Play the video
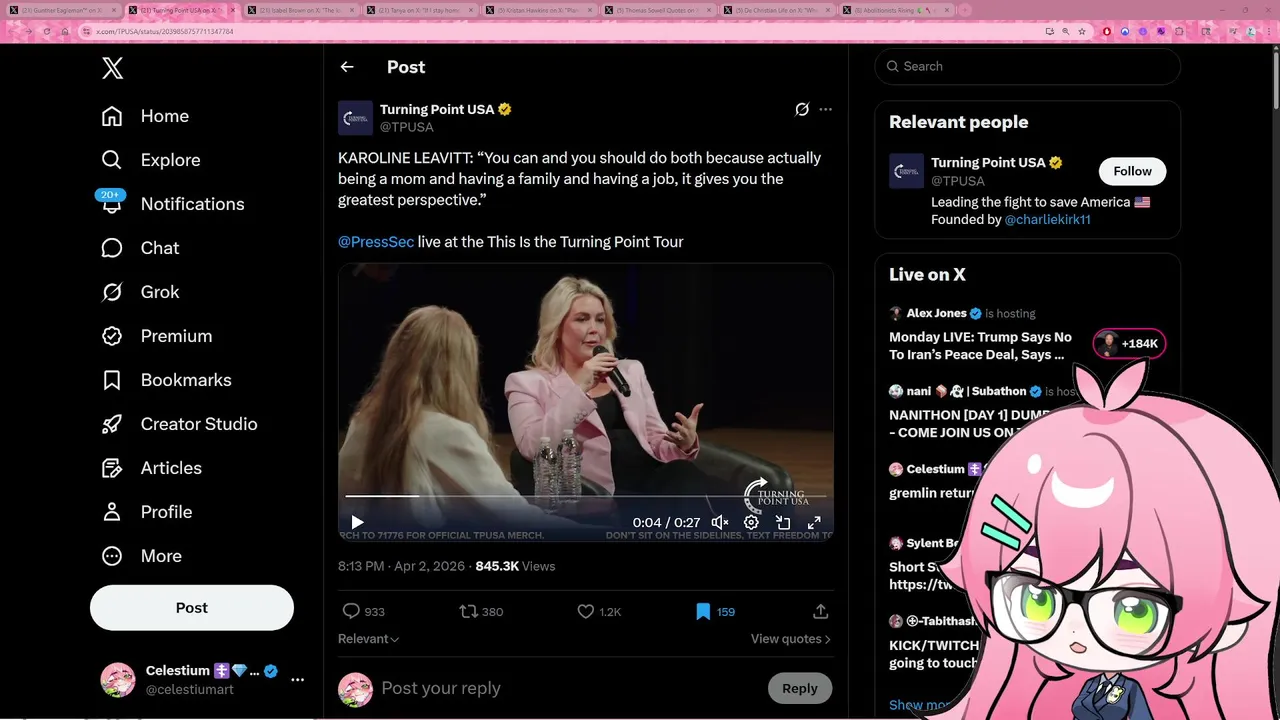The height and width of the screenshot is (720, 1280). pos(357,522)
